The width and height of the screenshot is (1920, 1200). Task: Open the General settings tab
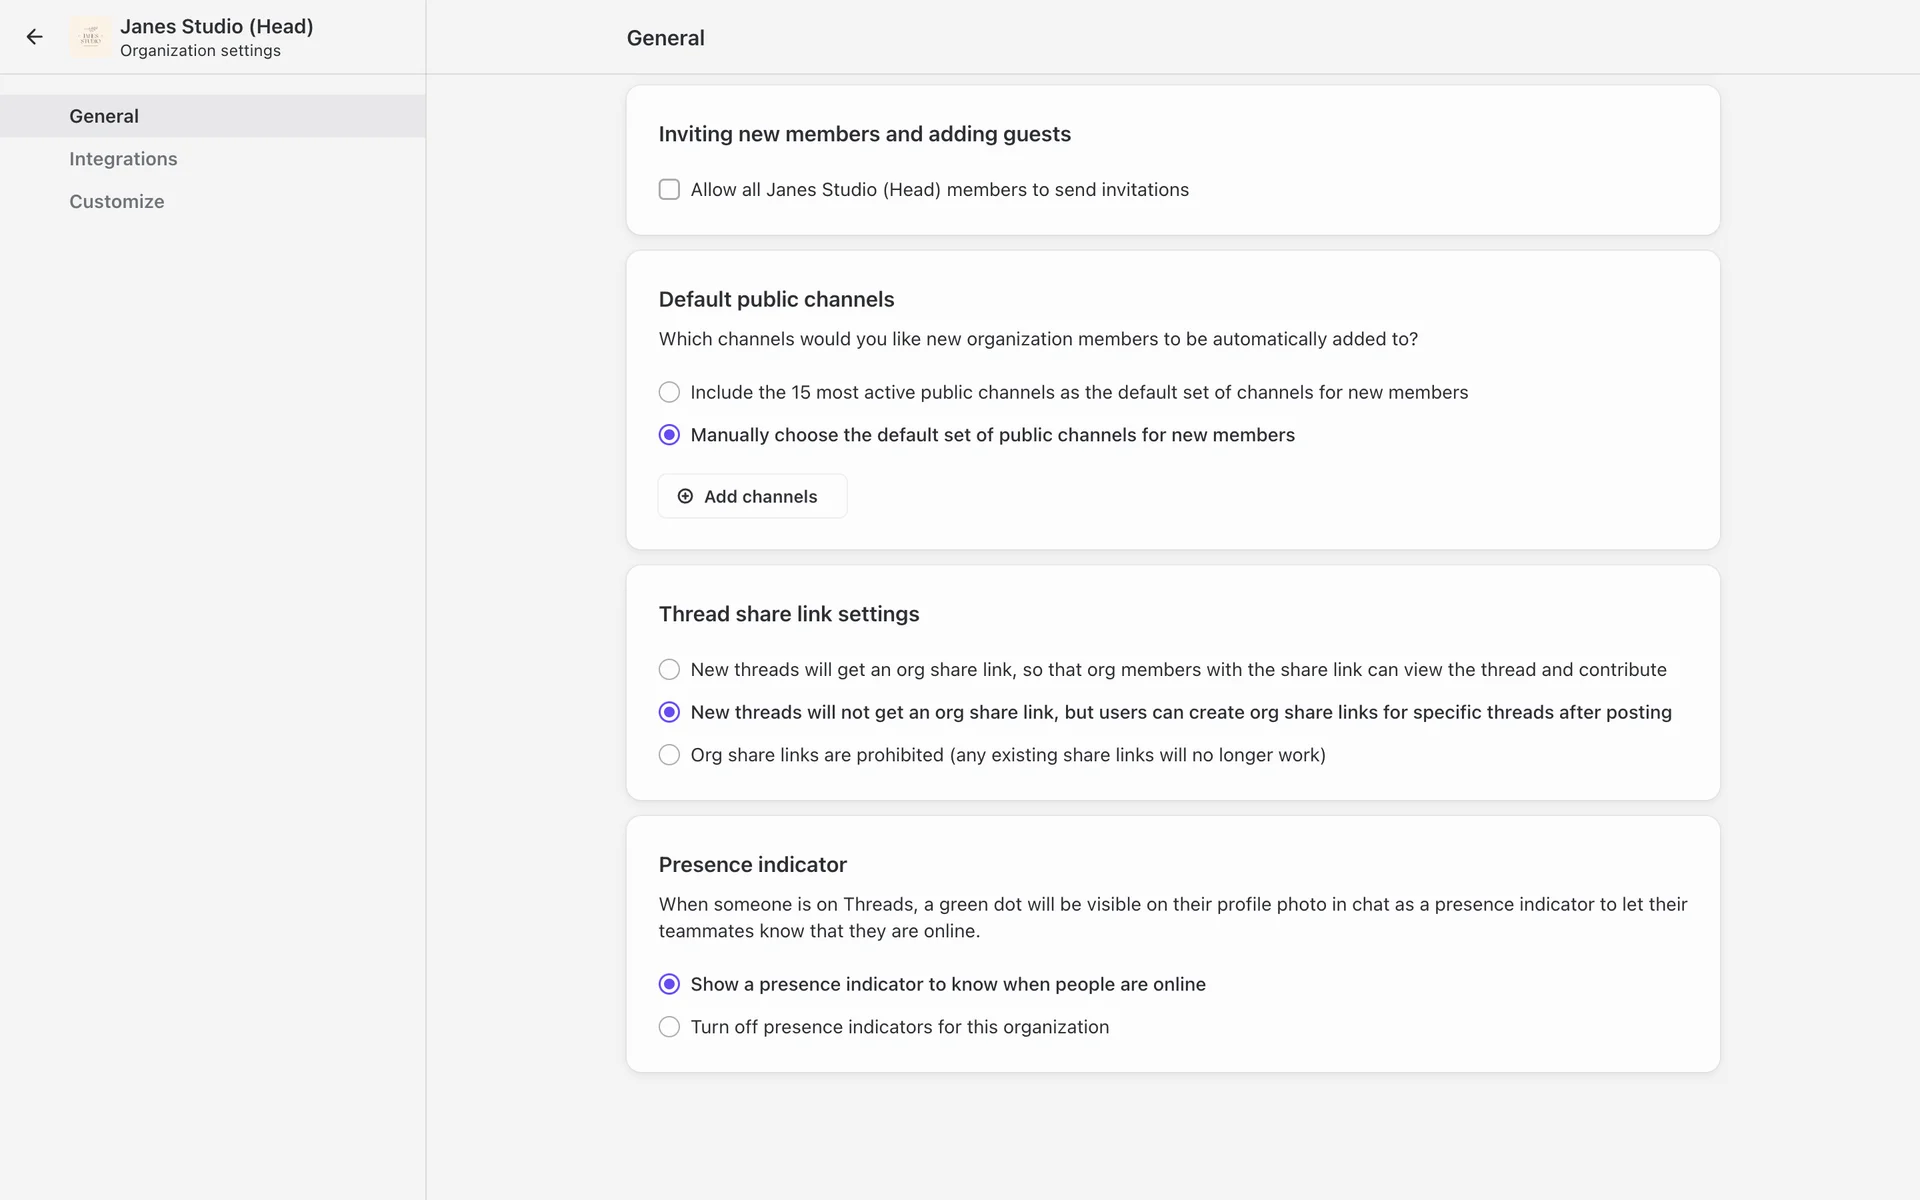click(104, 116)
